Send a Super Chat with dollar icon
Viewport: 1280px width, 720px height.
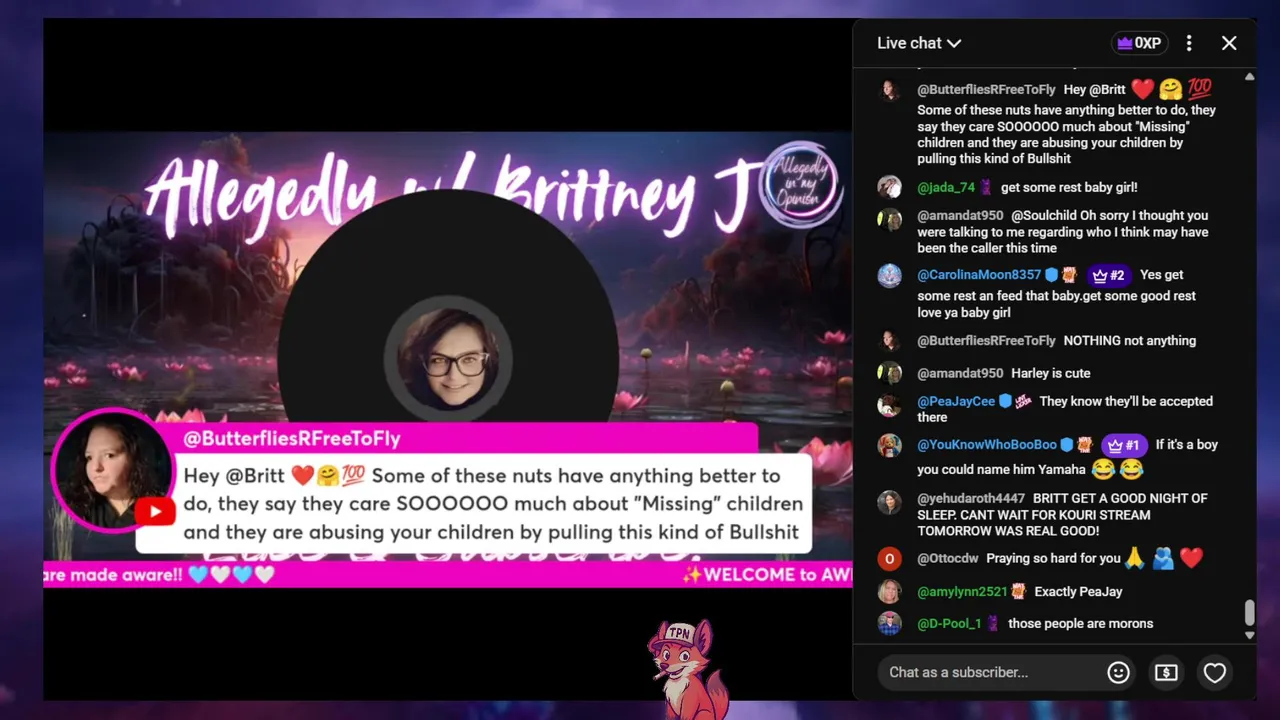tap(1166, 673)
